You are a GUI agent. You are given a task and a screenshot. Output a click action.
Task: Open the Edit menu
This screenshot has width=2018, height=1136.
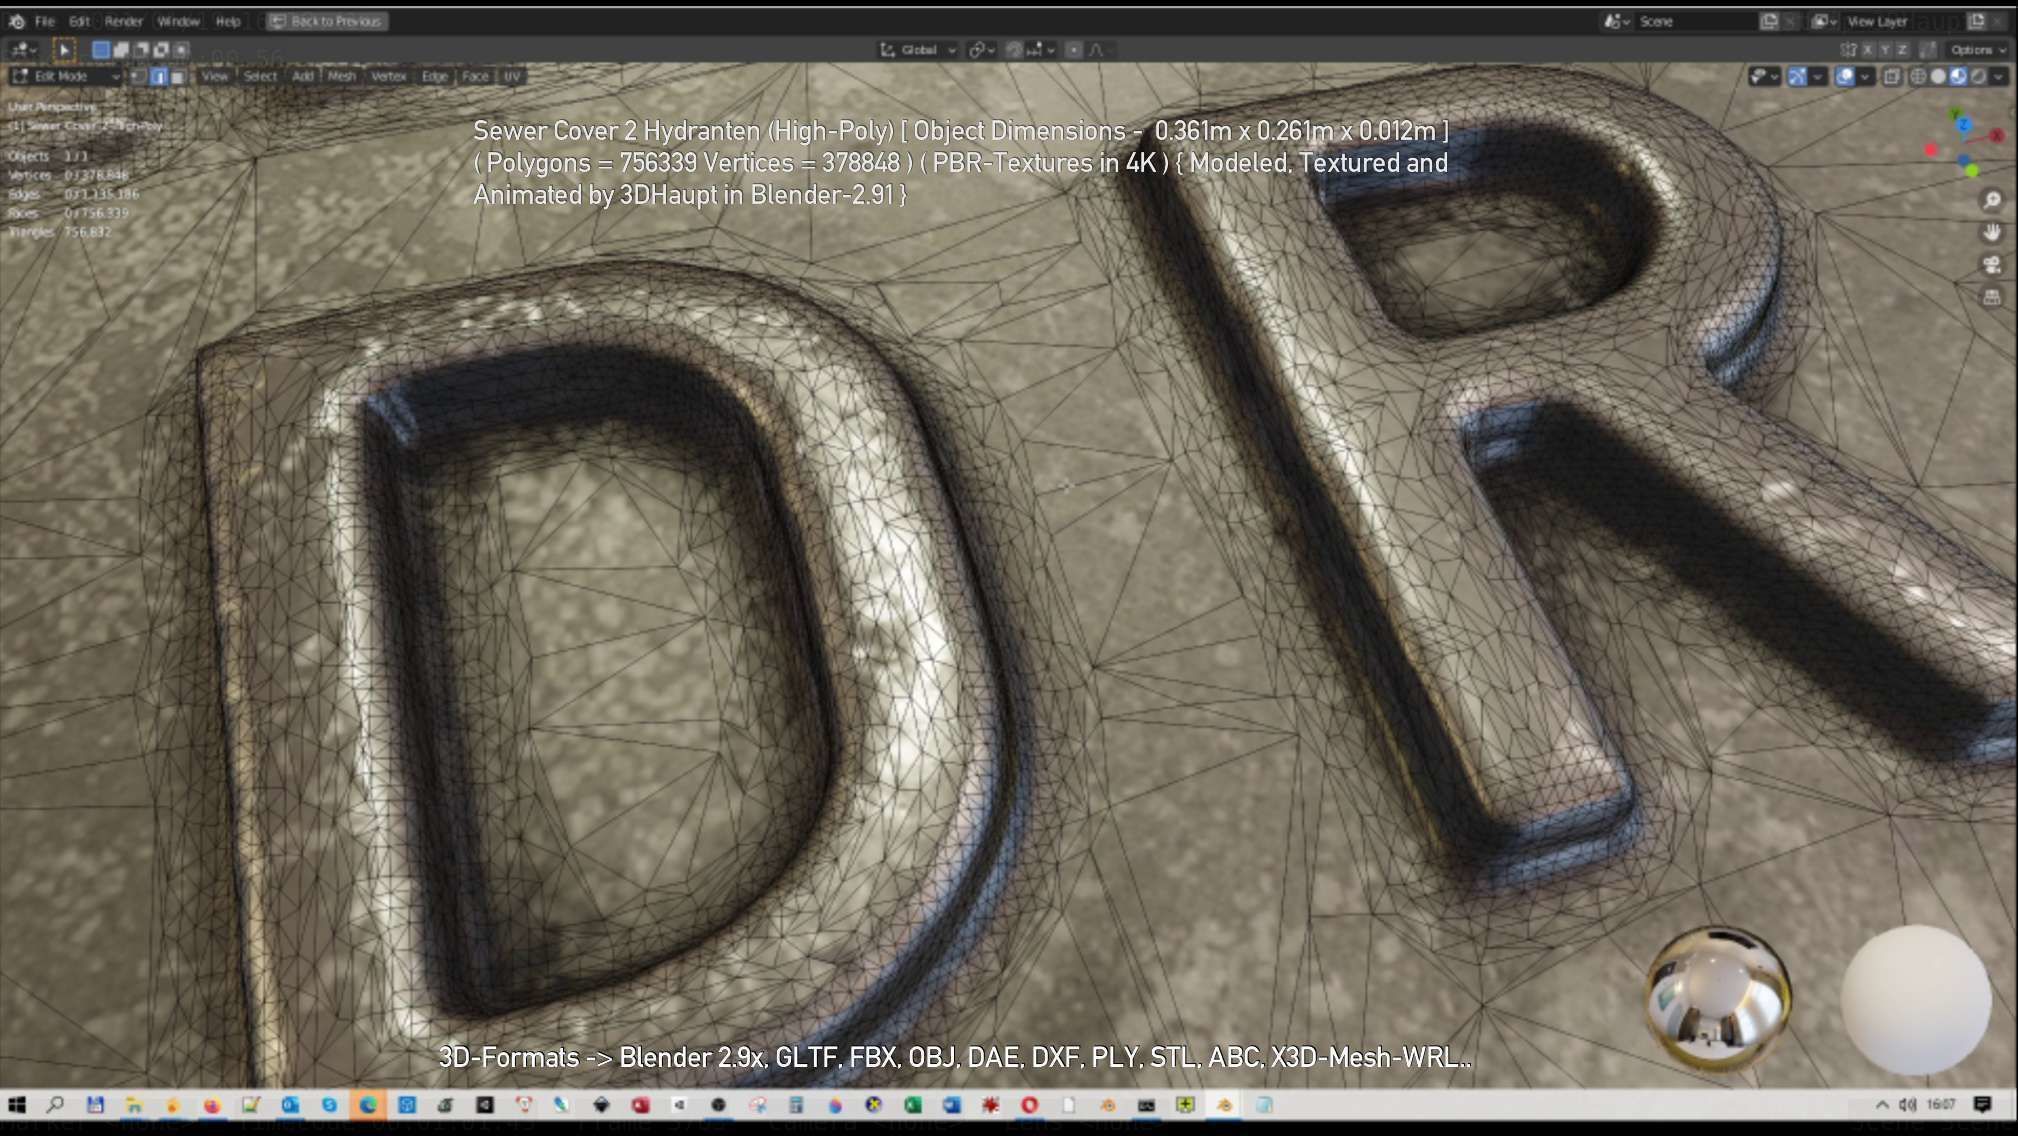80,21
